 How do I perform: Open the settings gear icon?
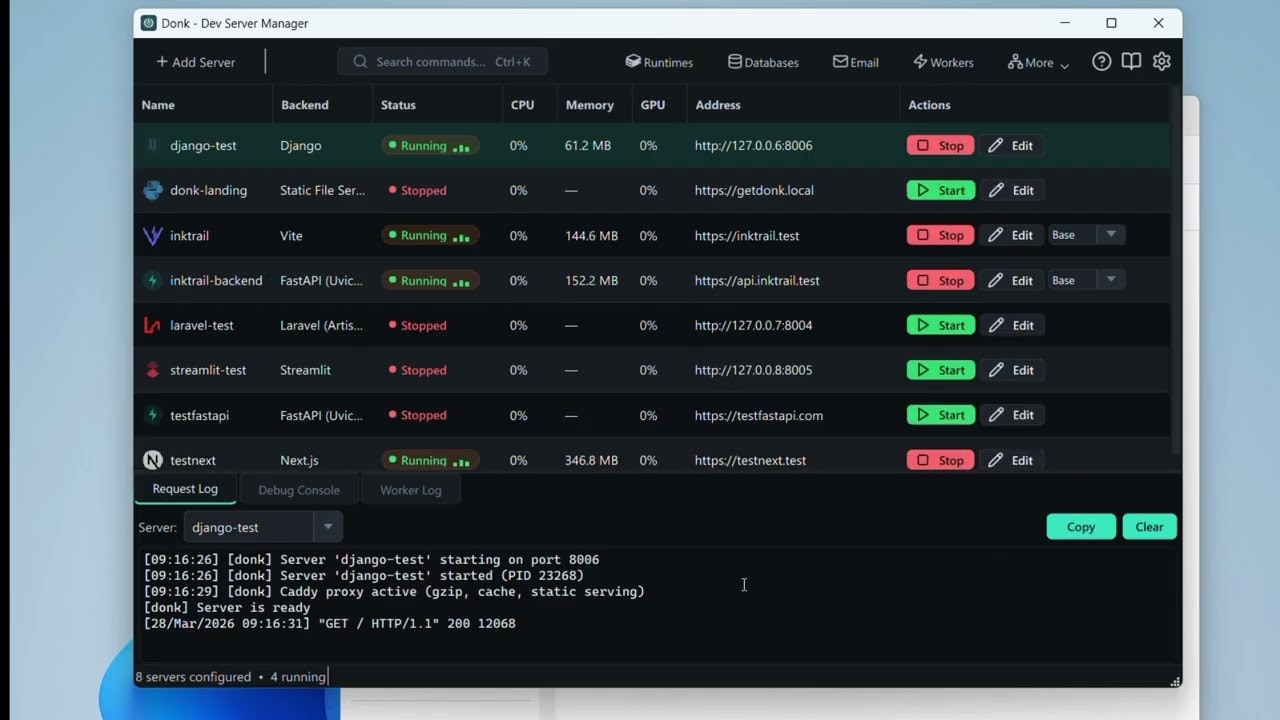pyautogui.click(x=1161, y=62)
